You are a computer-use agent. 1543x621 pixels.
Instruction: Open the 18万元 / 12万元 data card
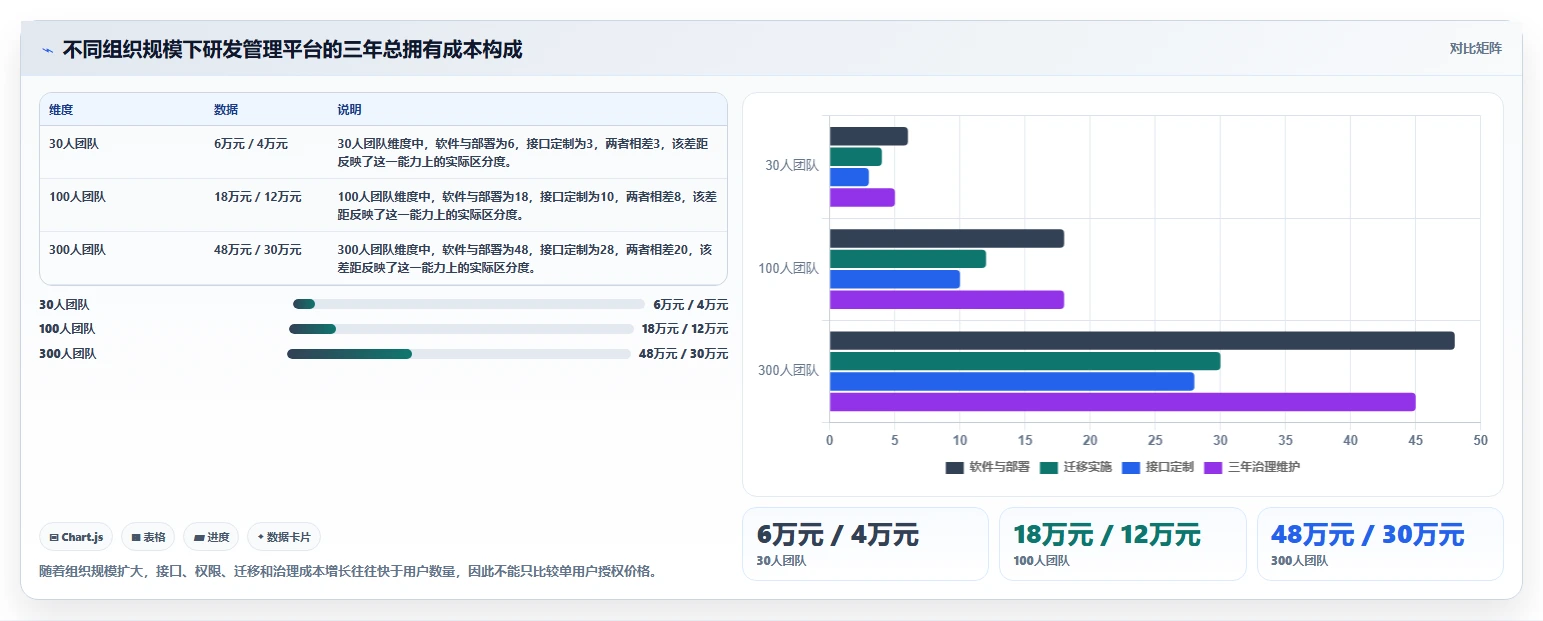click(1123, 544)
